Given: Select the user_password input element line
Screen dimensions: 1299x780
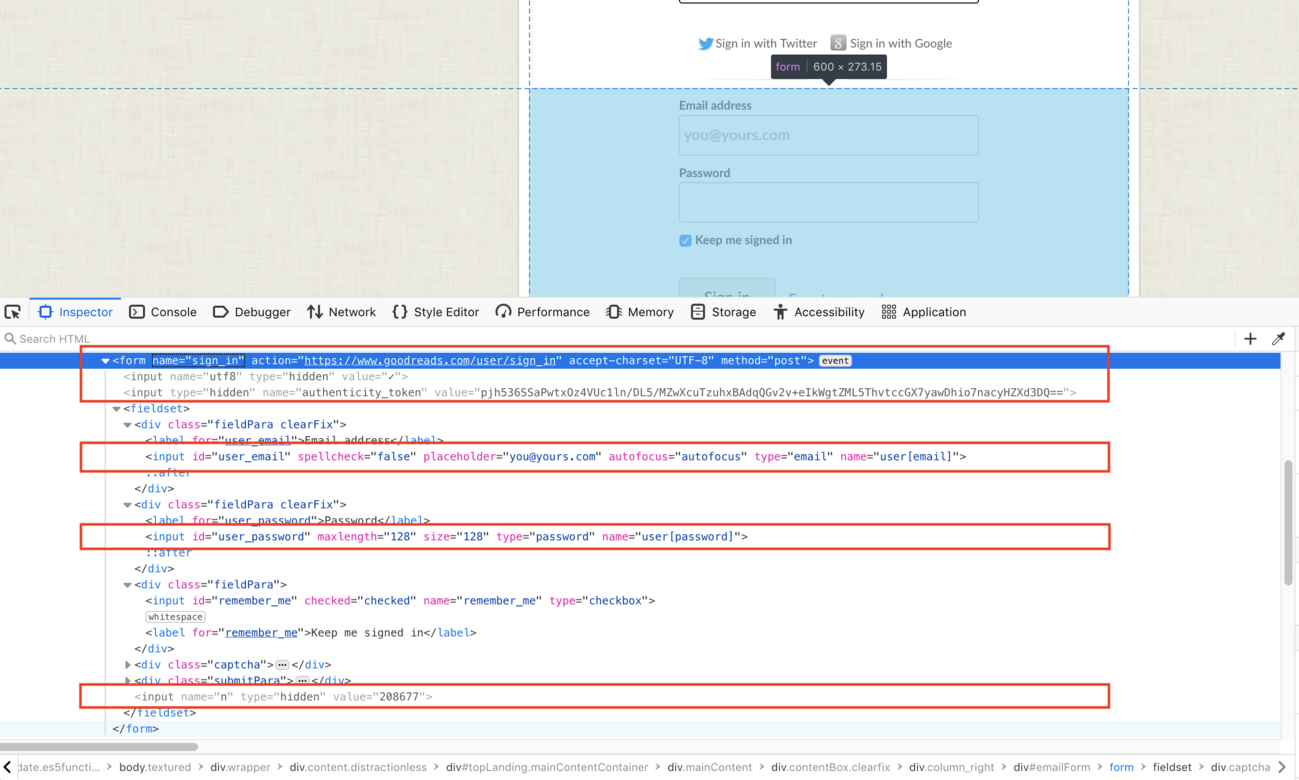Looking at the screenshot, I should (x=447, y=537).
